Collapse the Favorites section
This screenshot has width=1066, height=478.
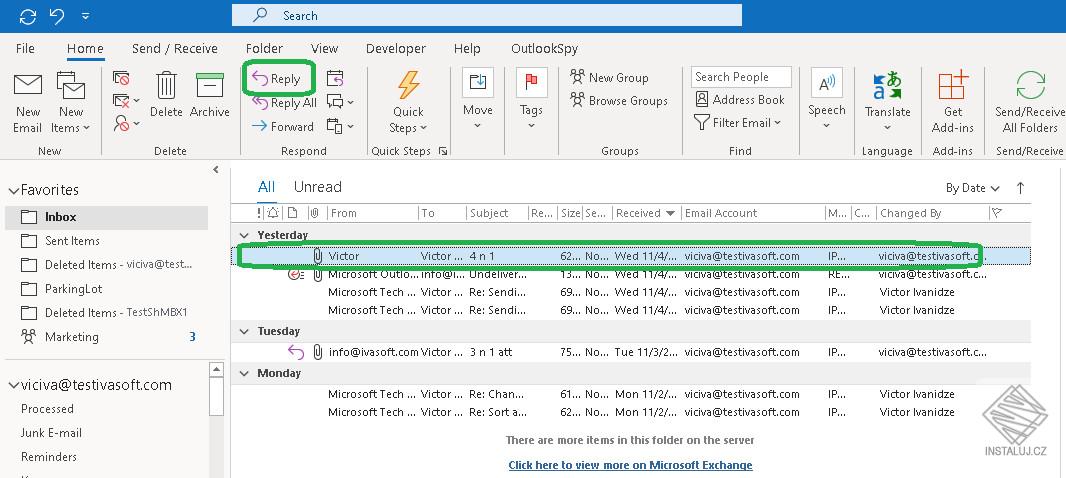tap(14, 190)
